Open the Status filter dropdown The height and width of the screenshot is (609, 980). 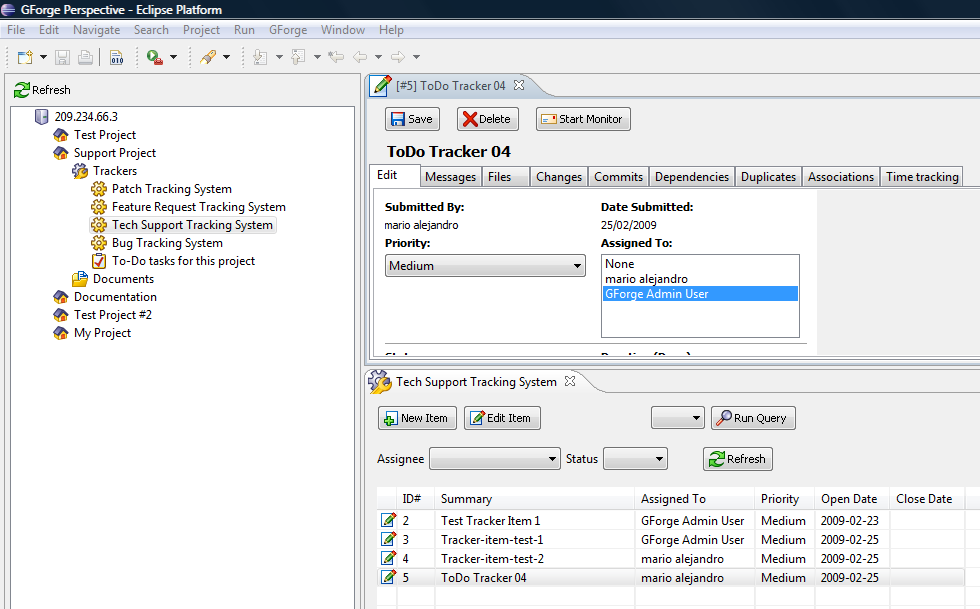(635, 459)
